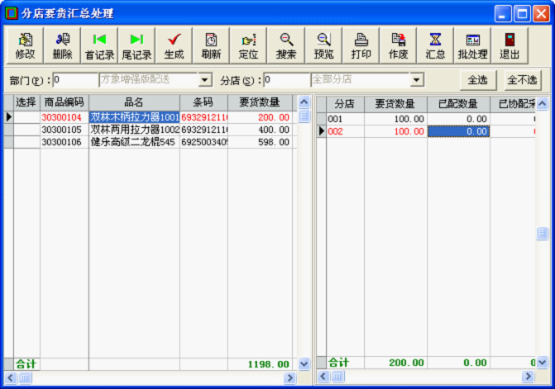
Task: Click the 选择 column header
Action: point(27,103)
